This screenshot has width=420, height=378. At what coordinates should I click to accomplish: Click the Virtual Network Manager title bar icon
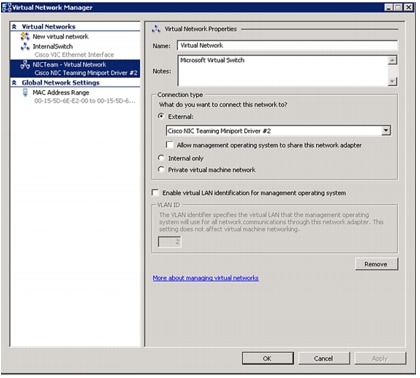click(7, 7)
